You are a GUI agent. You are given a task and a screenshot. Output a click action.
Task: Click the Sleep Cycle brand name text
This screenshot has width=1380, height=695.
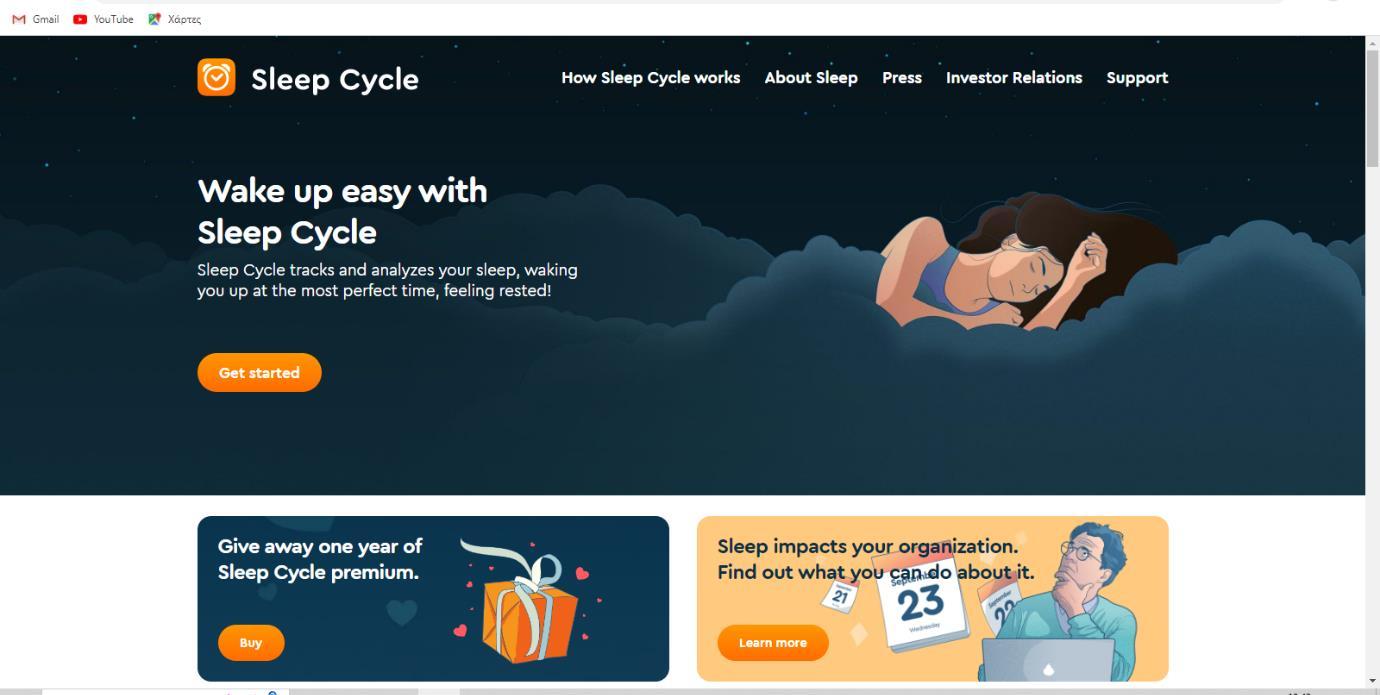point(335,79)
